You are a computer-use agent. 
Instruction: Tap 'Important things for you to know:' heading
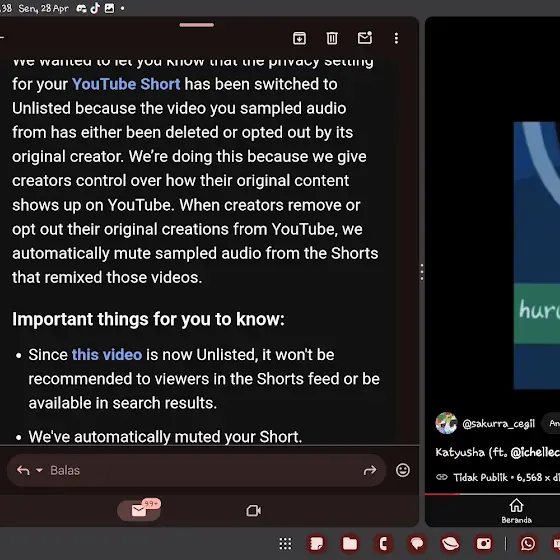(x=148, y=319)
